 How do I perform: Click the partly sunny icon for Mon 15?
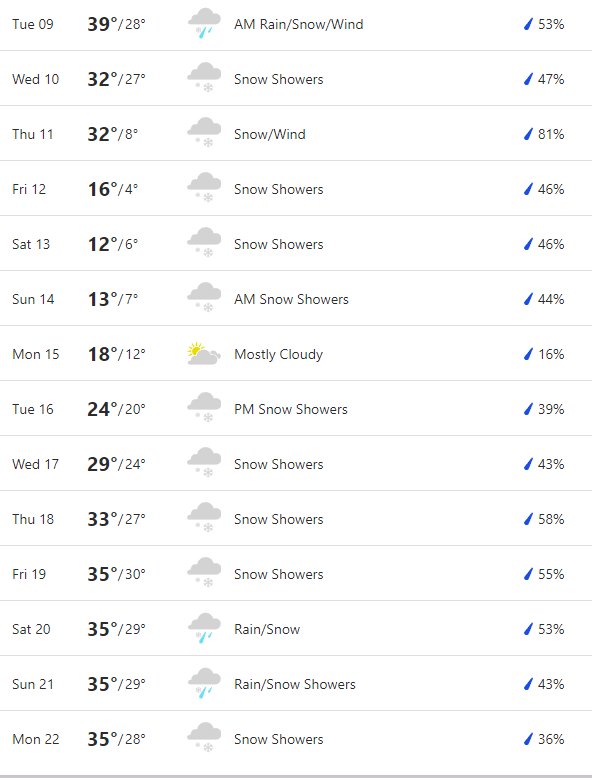tap(204, 354)
